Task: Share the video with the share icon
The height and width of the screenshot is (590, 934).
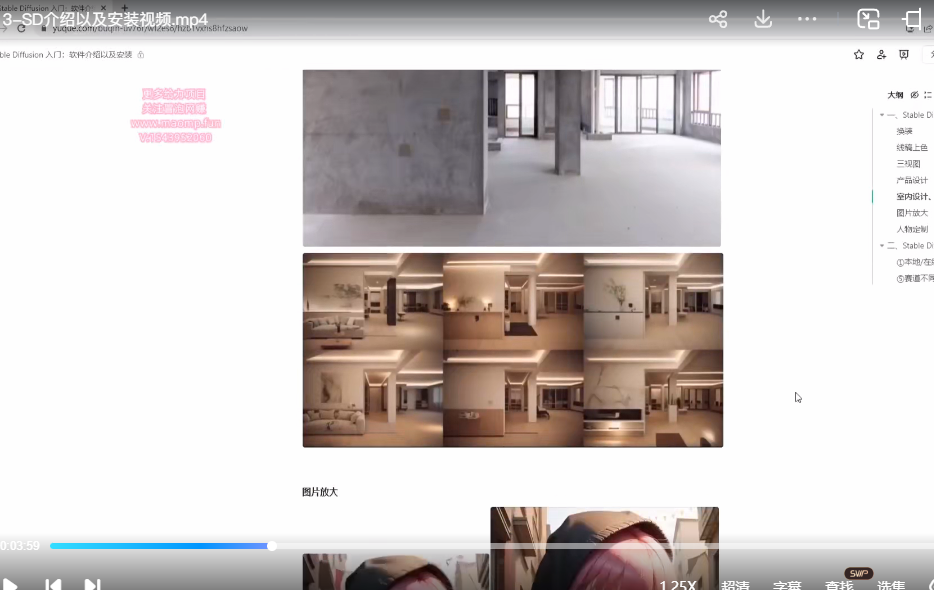Action: pyautogui.click(x=718, y=19)
